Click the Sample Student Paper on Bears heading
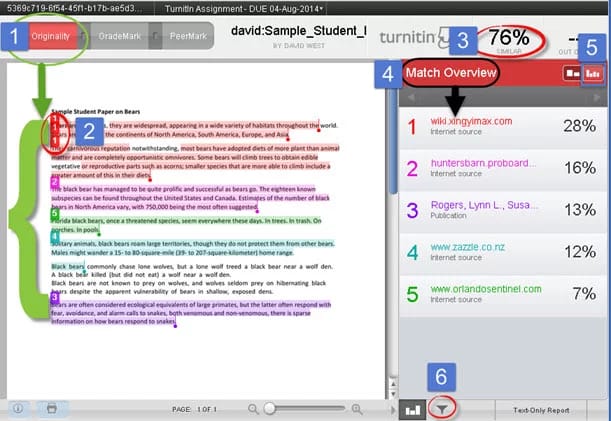This screenshot has height=421, width=611. pyautogui.click(x=95, y=111)
